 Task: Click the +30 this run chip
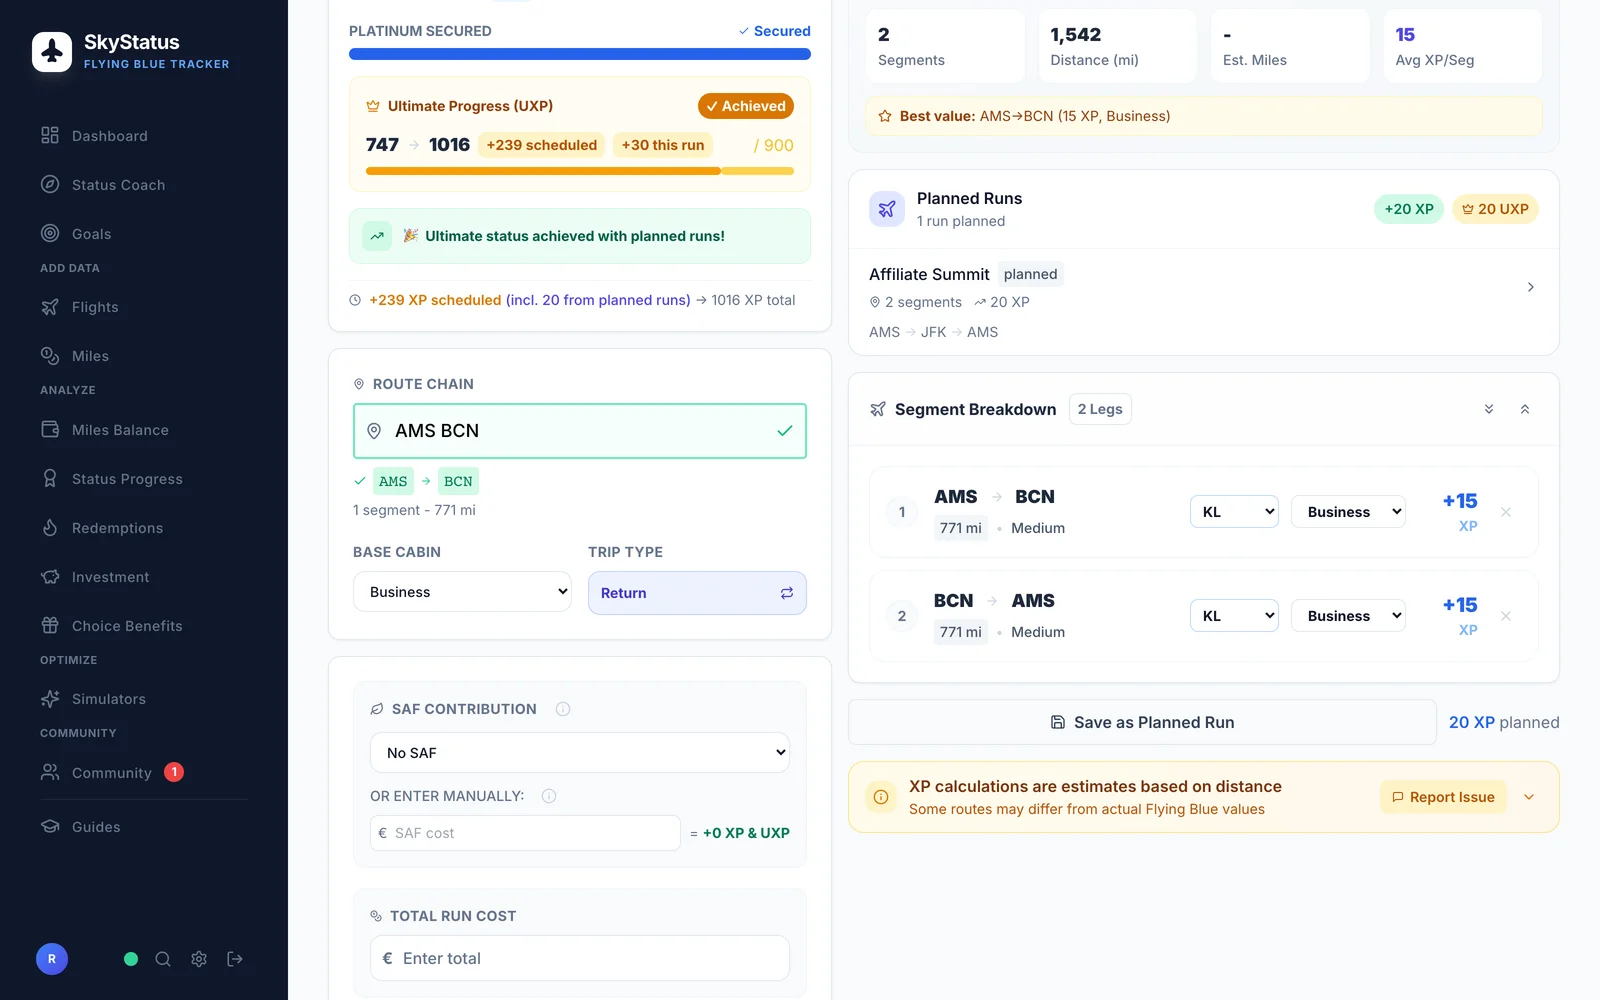click(663, 145)
